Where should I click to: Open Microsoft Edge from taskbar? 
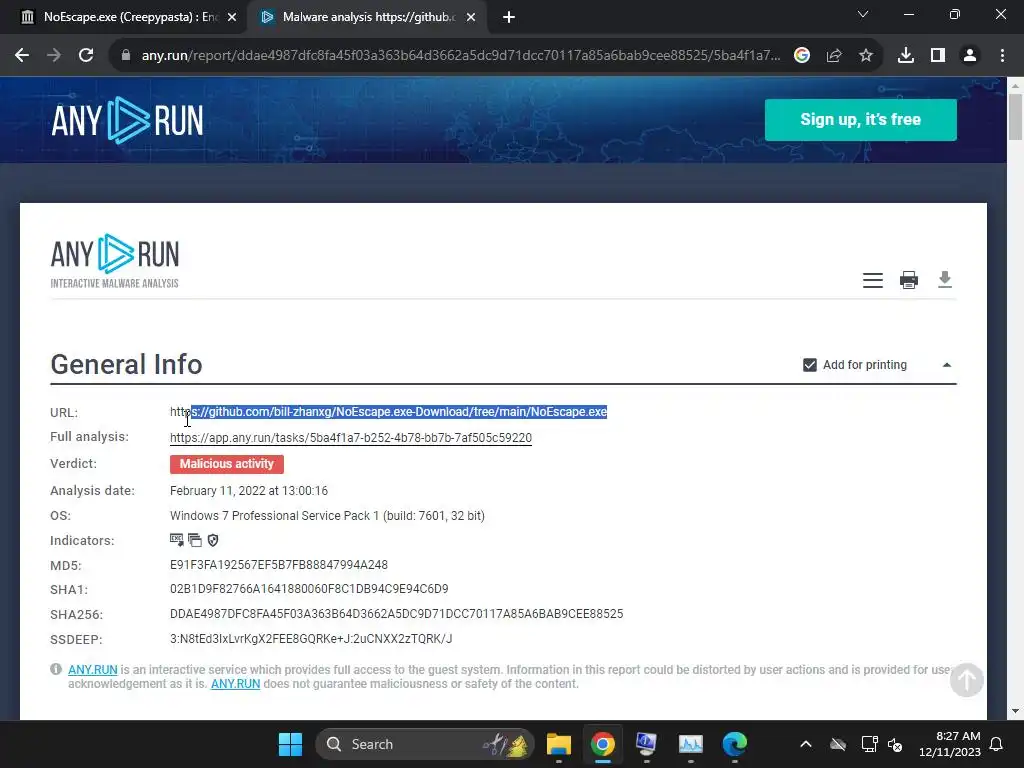(735, 744)
